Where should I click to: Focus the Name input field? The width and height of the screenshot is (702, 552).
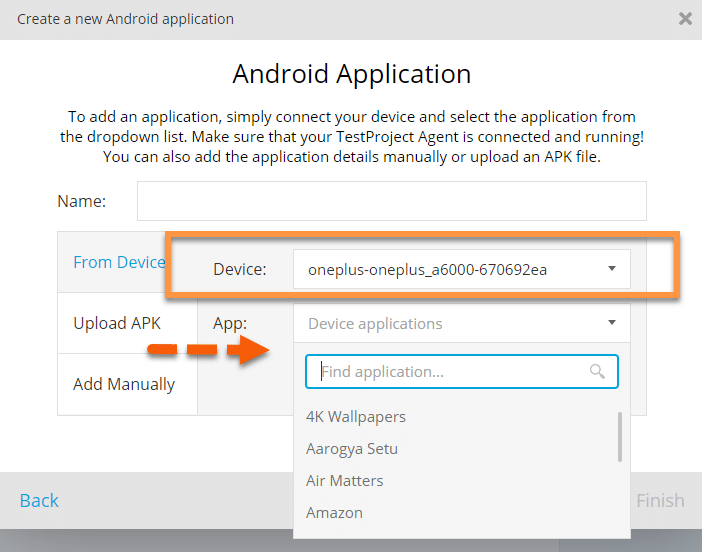pyautogui.click(x=392, y=201)
